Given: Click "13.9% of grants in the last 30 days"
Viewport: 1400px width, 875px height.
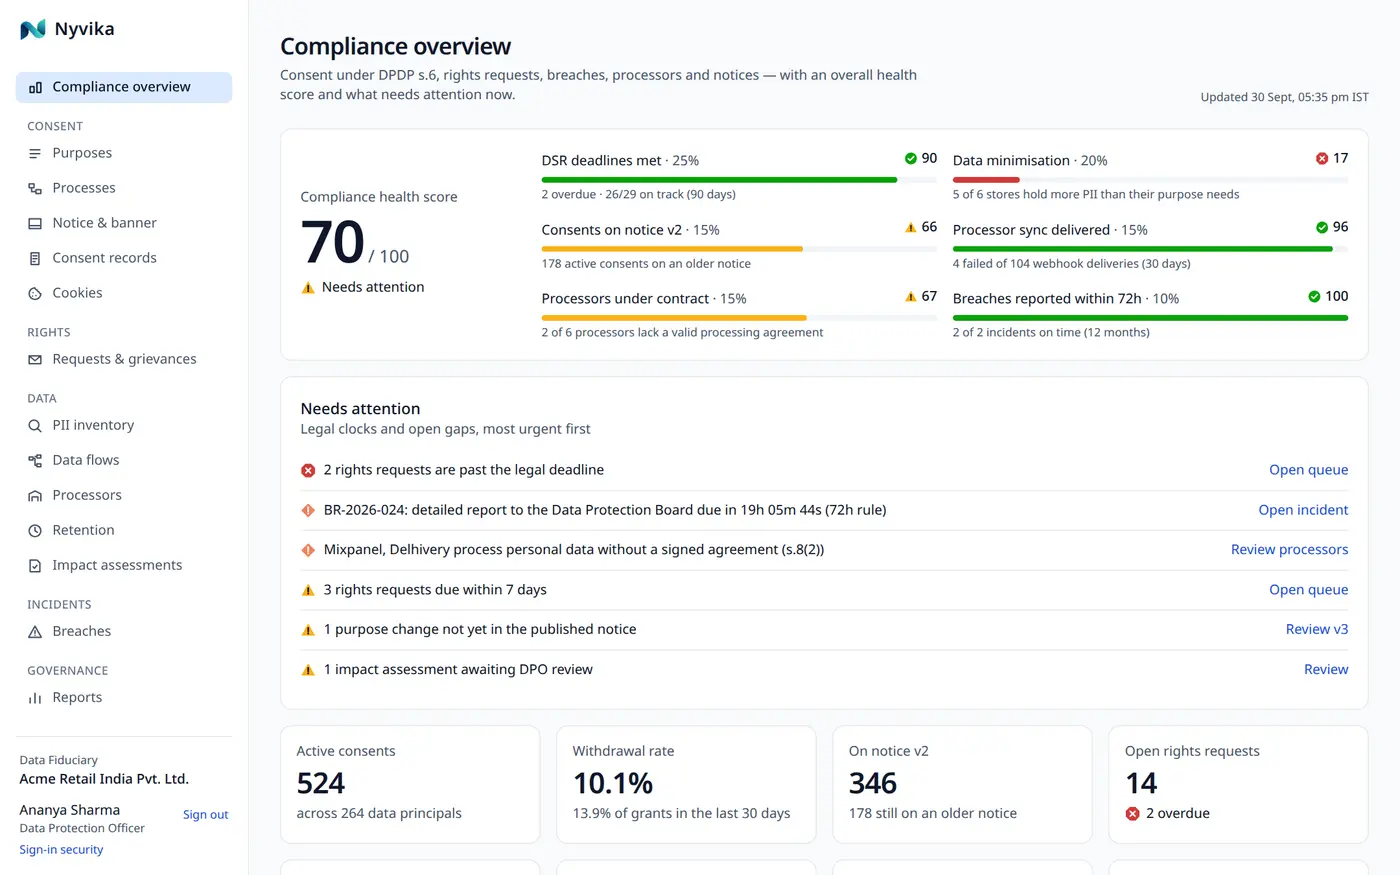Looking at the screenshot, I should pyautogui.click(x=681, y=814).
